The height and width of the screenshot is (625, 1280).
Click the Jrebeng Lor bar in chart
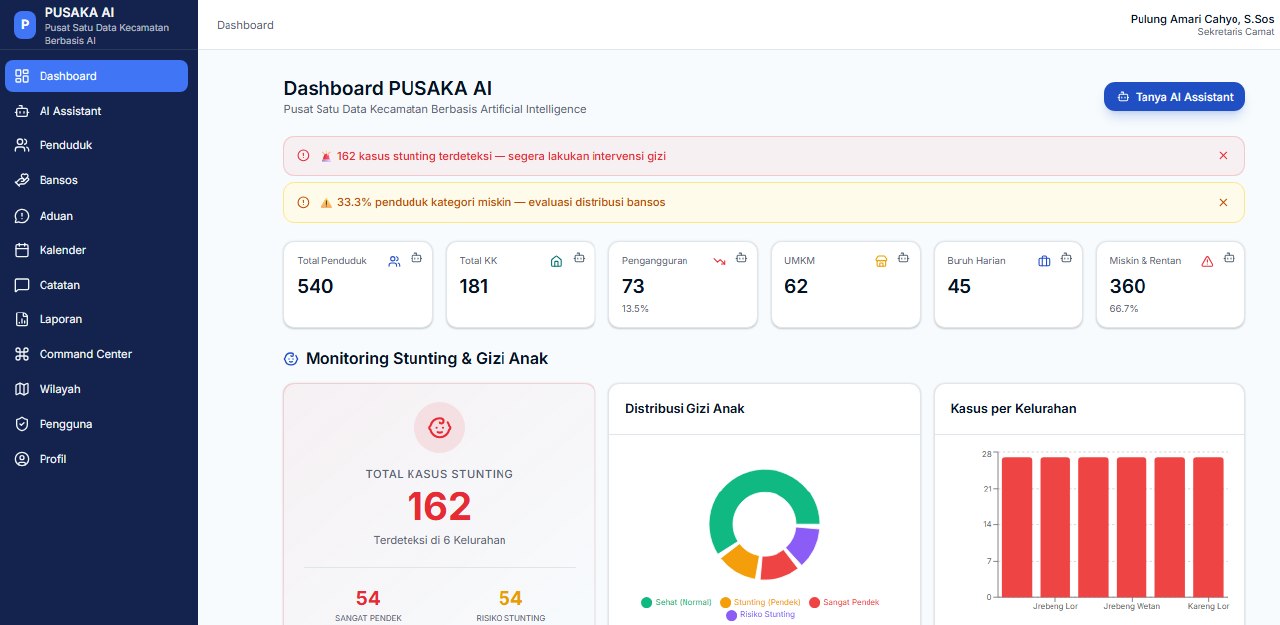[x=1055, y=527]
